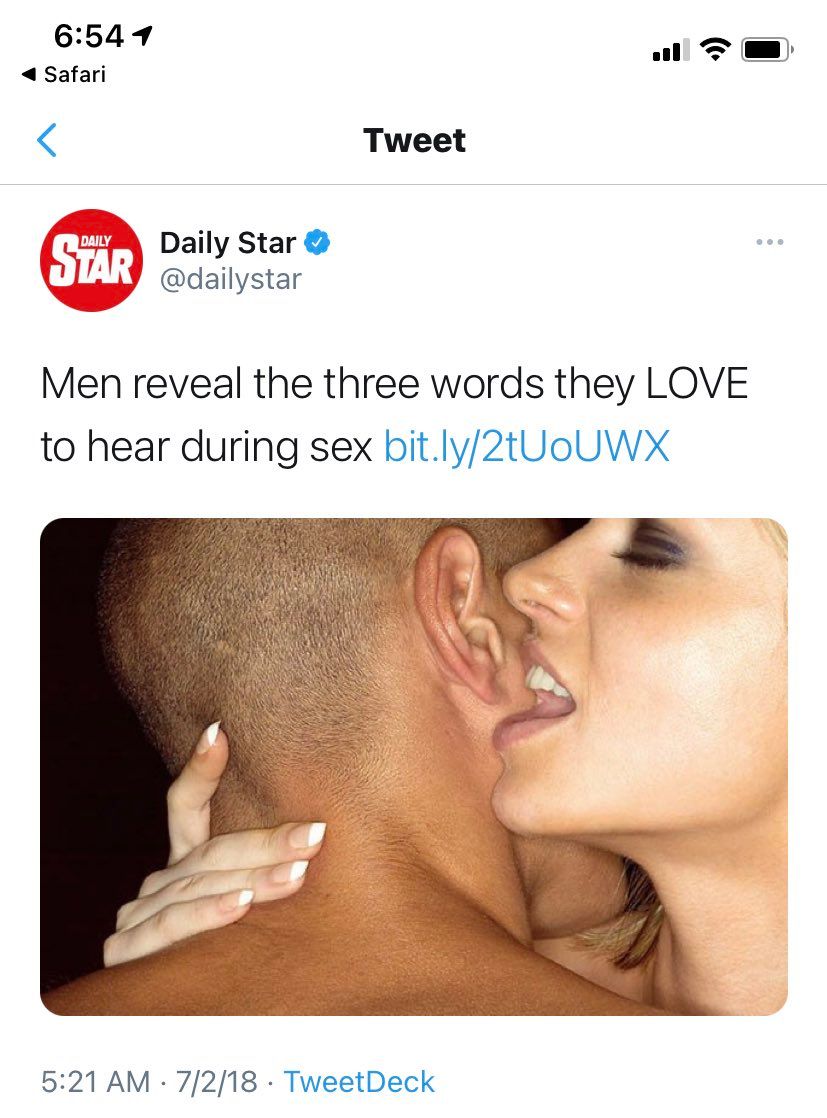The image size is (827, 1118).
Task: Open the tweet's attached photo
Action: click(x=414, y=766)
